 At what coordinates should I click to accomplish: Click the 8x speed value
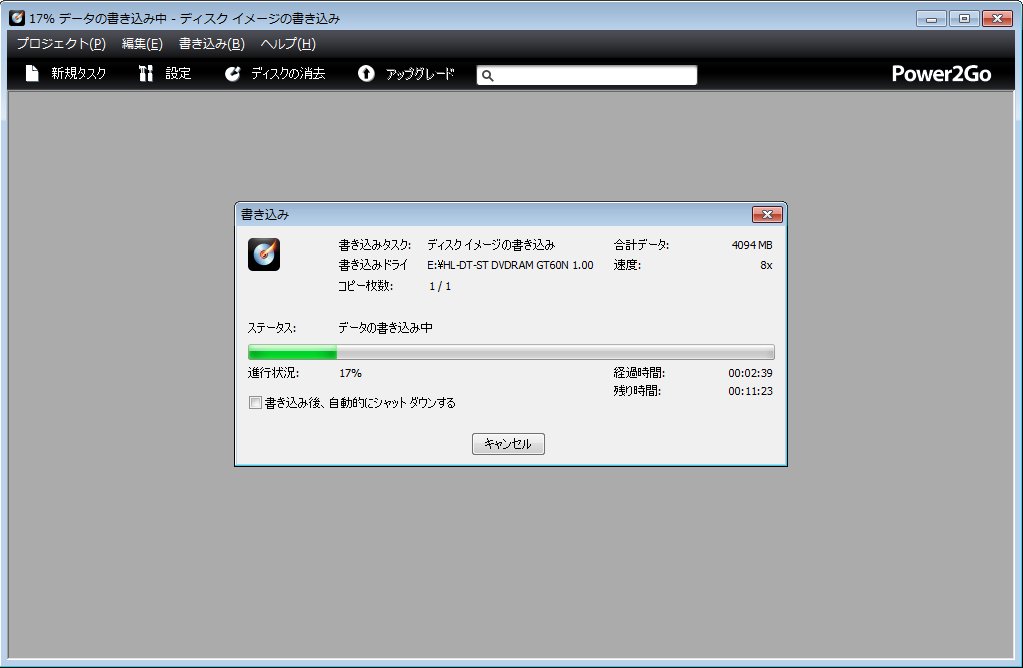(766, 266)
